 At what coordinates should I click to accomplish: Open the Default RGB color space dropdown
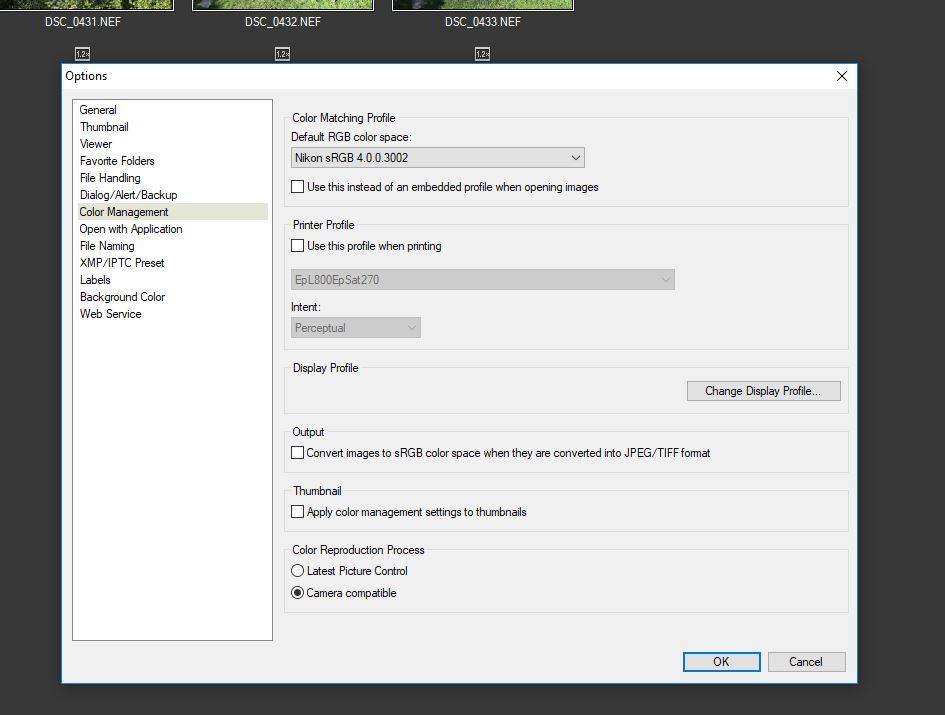438,158
